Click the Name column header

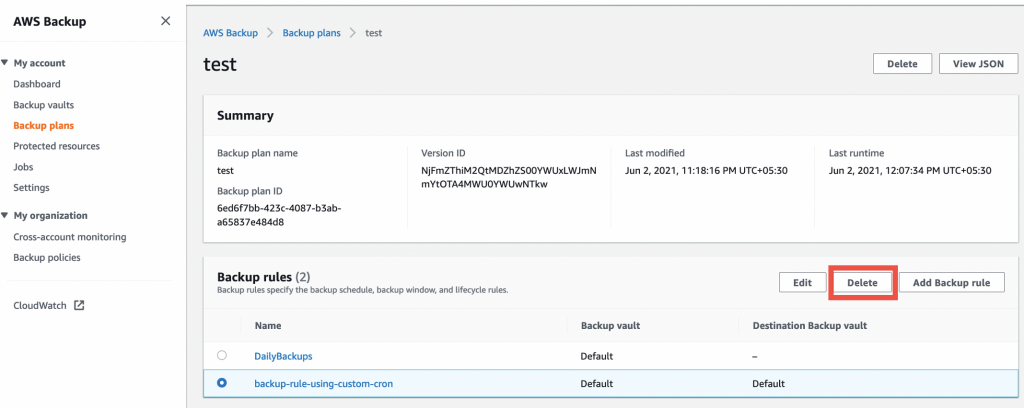(x=268, y=325)
